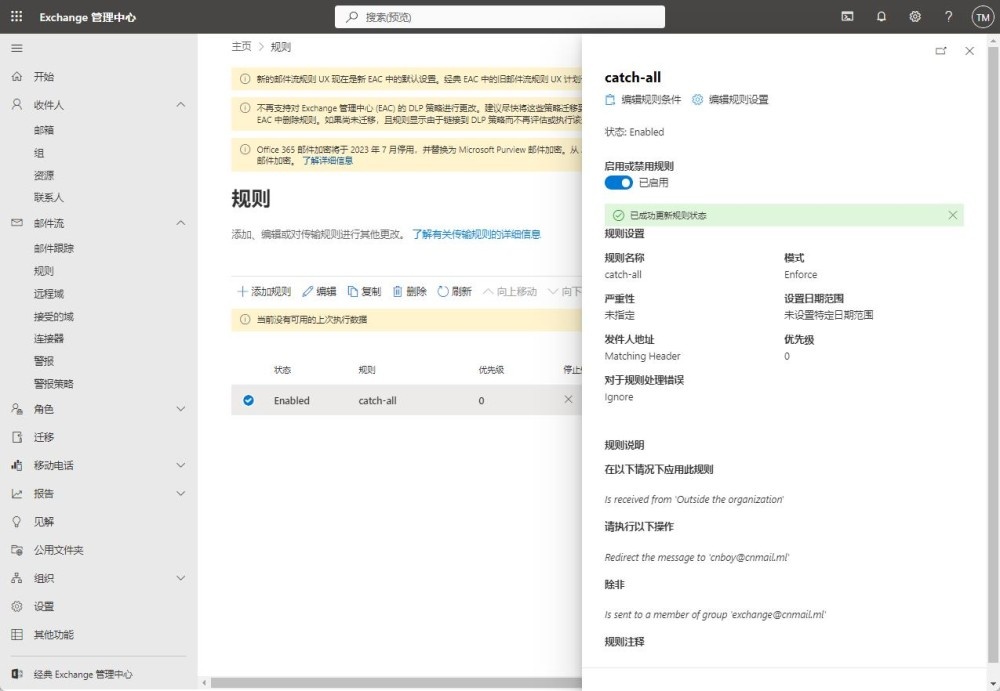
Task: Open the Cloud Shell terminal icon
Action: (x=847, y=17)
